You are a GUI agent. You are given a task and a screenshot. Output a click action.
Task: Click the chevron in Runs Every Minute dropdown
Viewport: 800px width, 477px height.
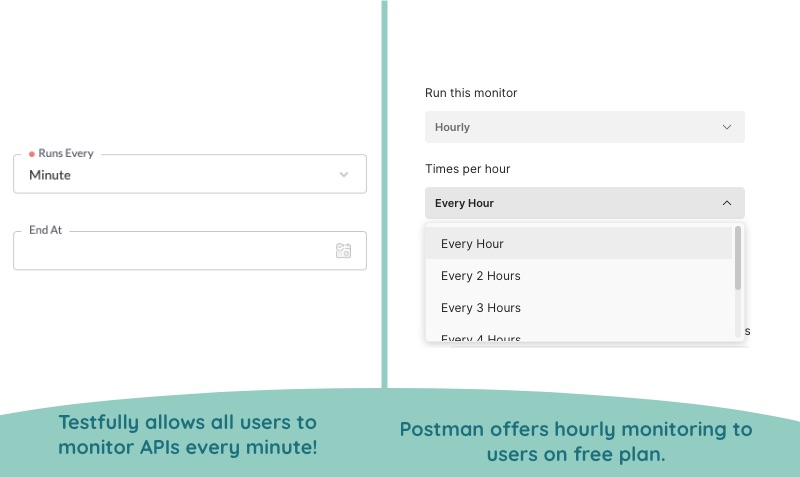click(344, 174)
